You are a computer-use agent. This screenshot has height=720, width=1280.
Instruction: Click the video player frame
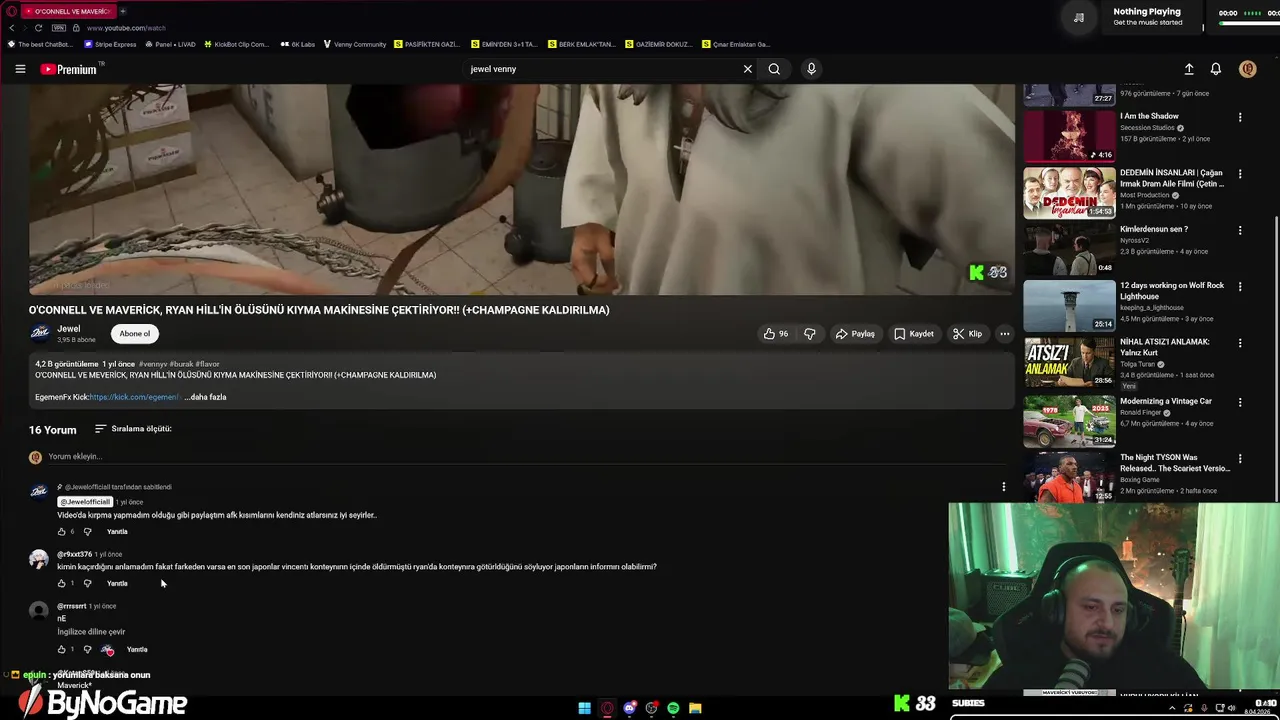522,189
